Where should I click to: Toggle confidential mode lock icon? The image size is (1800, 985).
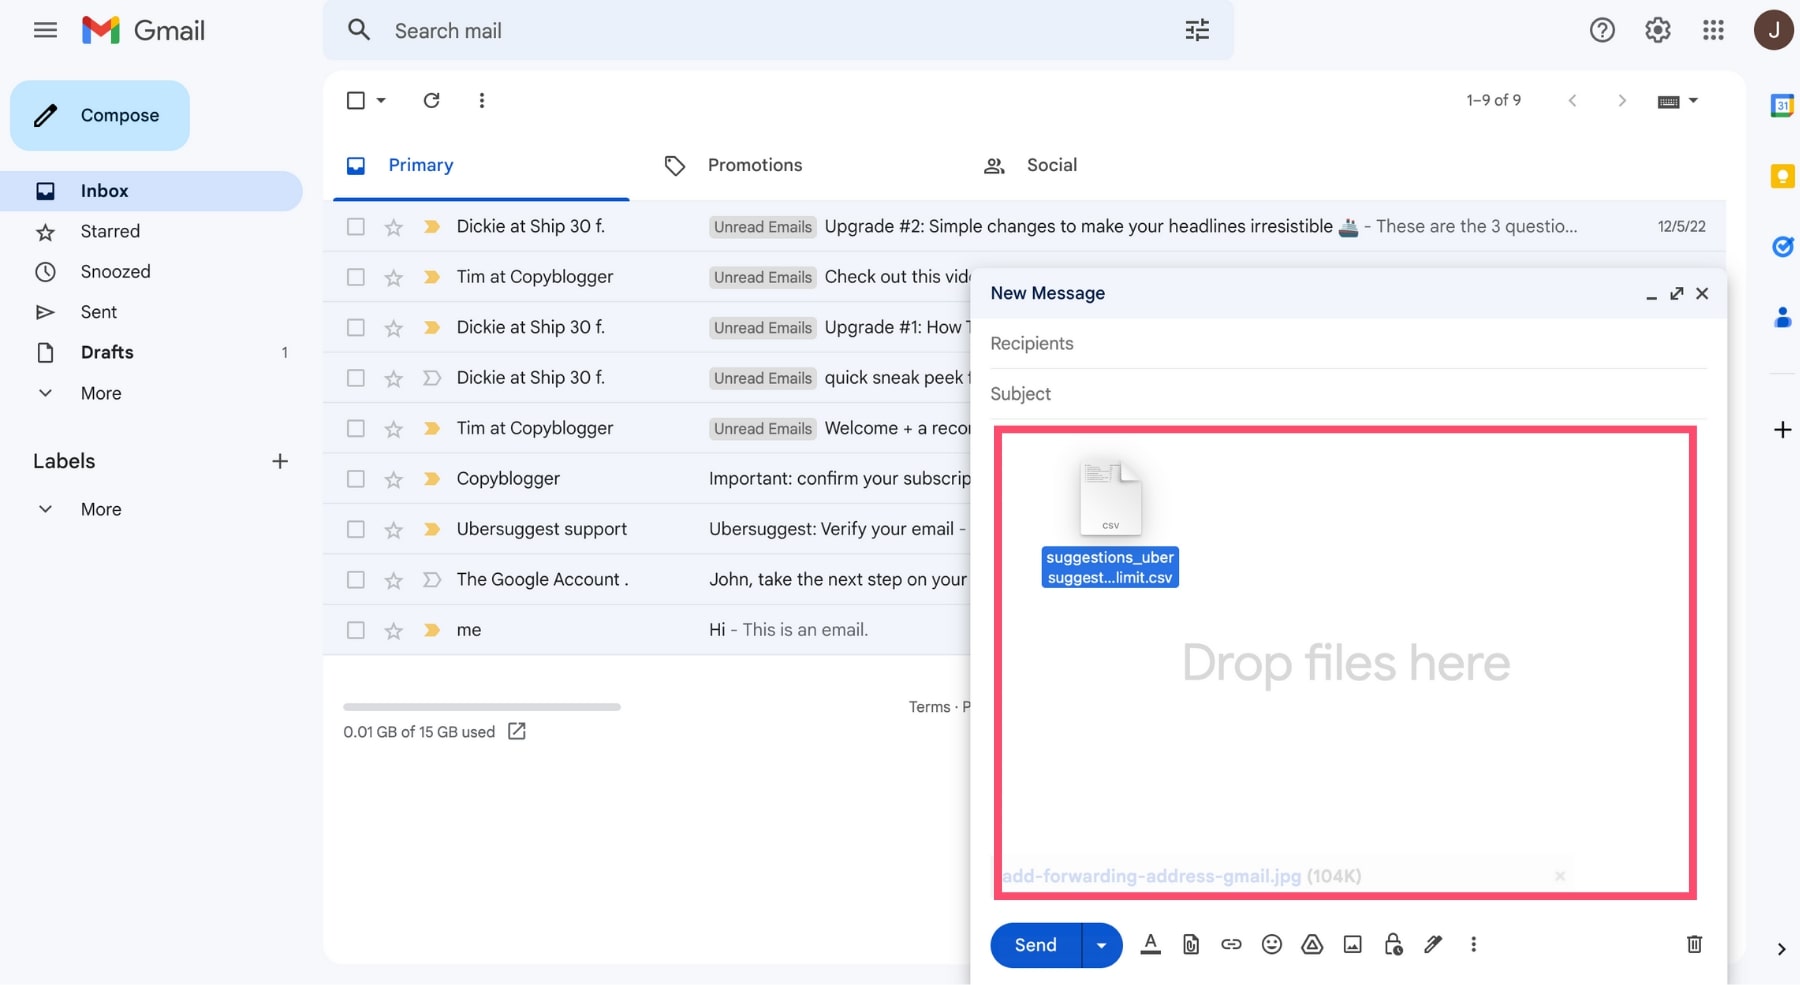1393,944
